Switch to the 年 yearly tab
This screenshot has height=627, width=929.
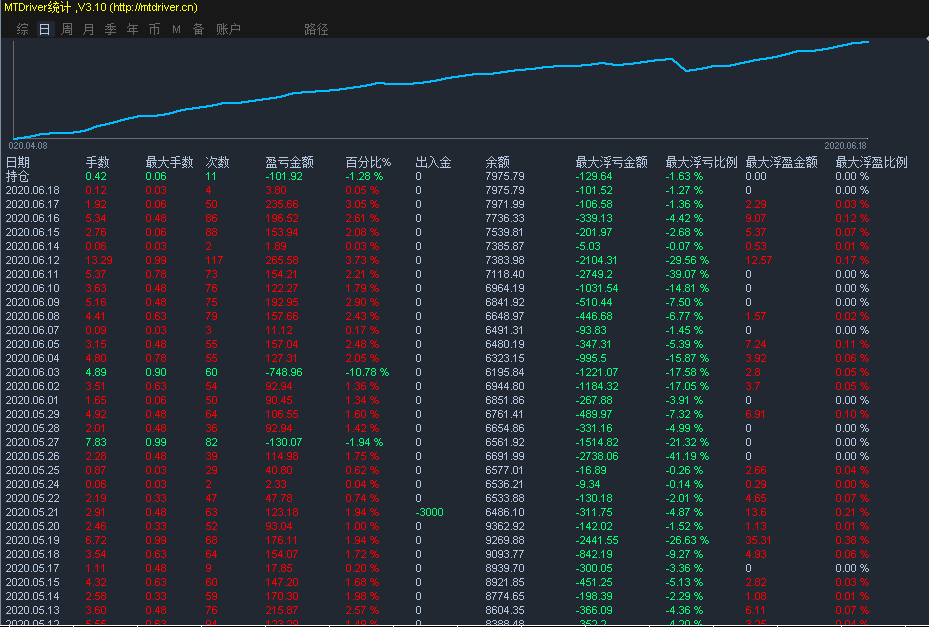[x=133, y=29]
